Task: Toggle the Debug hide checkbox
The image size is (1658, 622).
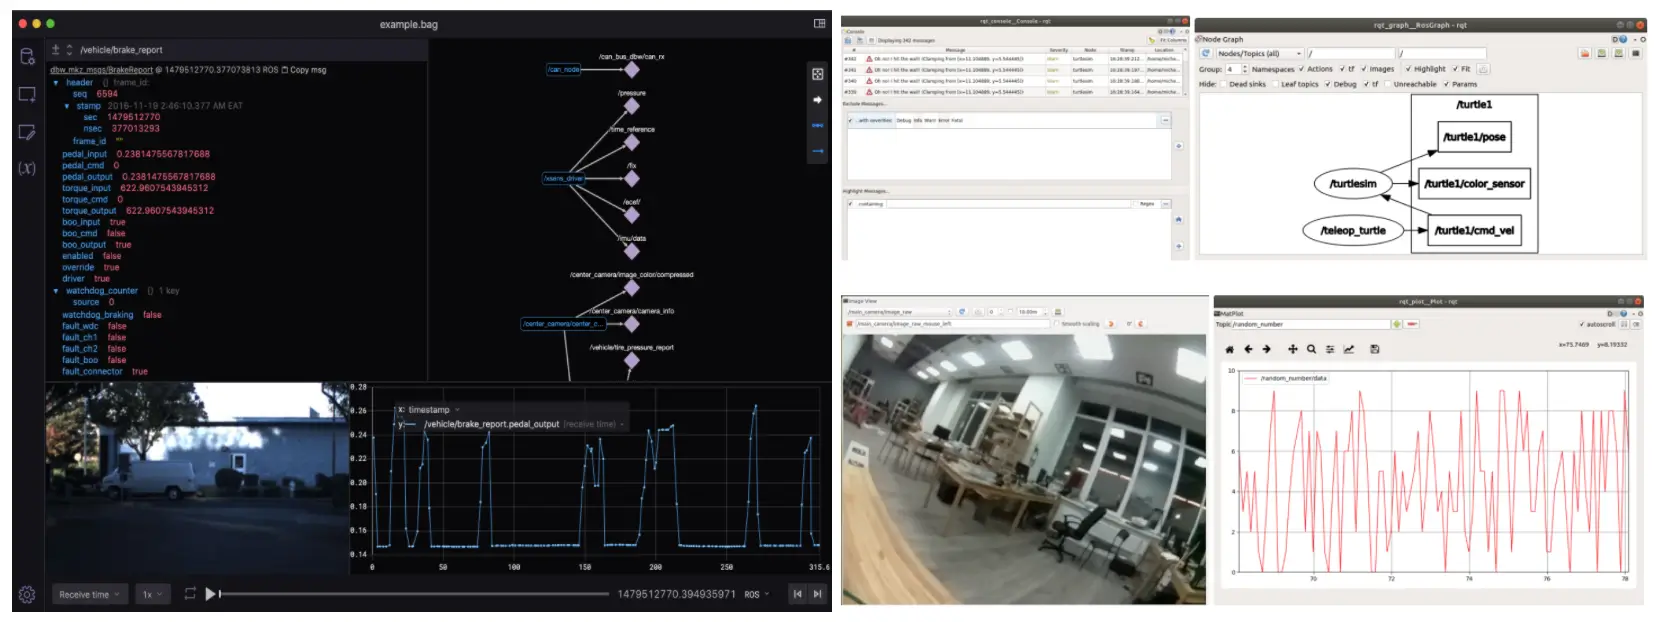Action: coord(1327,84)
